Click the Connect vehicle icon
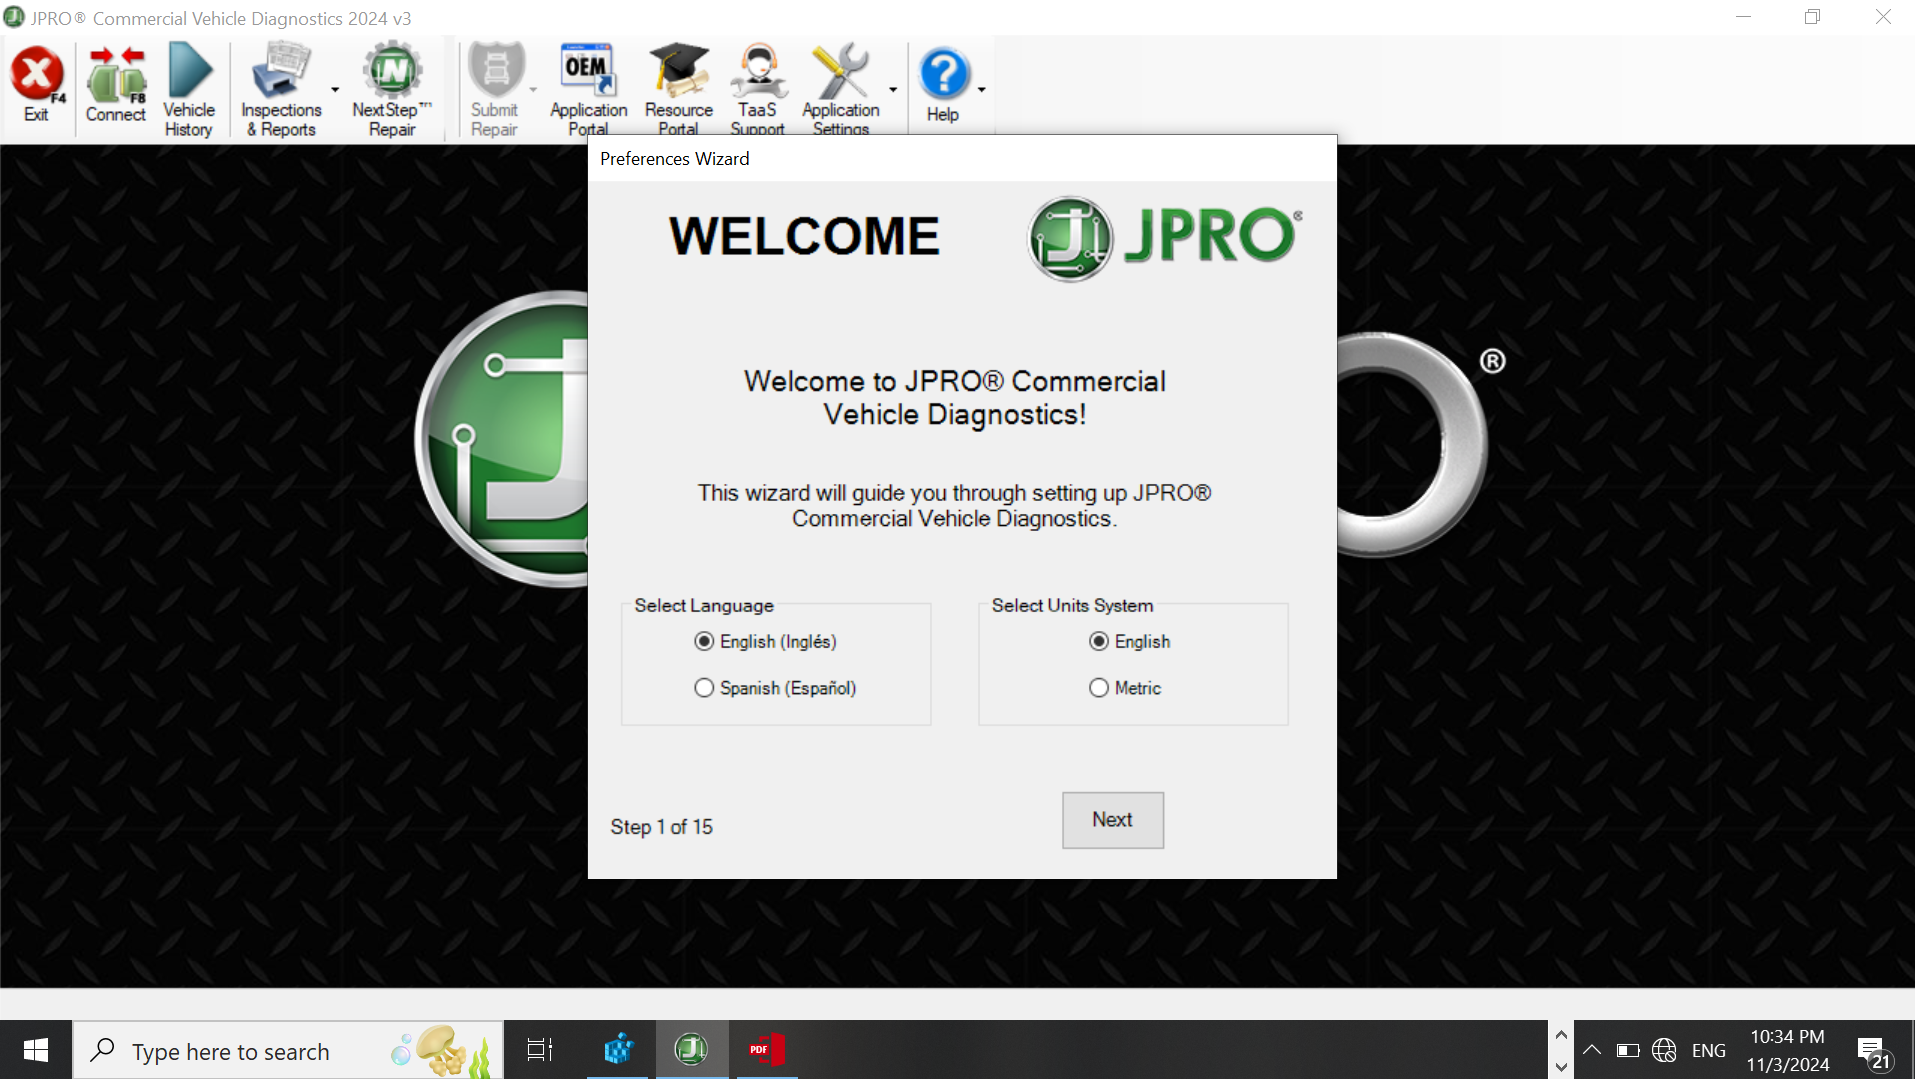 pyautogui.click(x=116, y=78)
